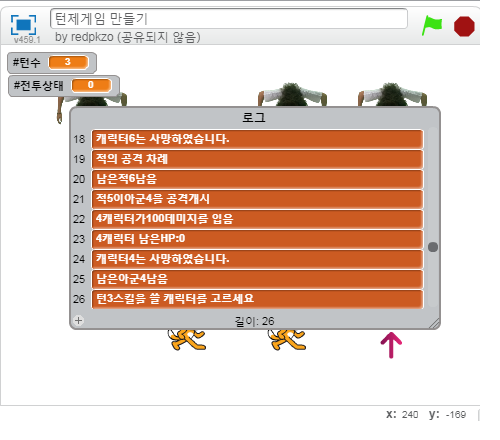Click the version label v459.1
Viewport: 500px width, 440px height.
pos(27,40)
